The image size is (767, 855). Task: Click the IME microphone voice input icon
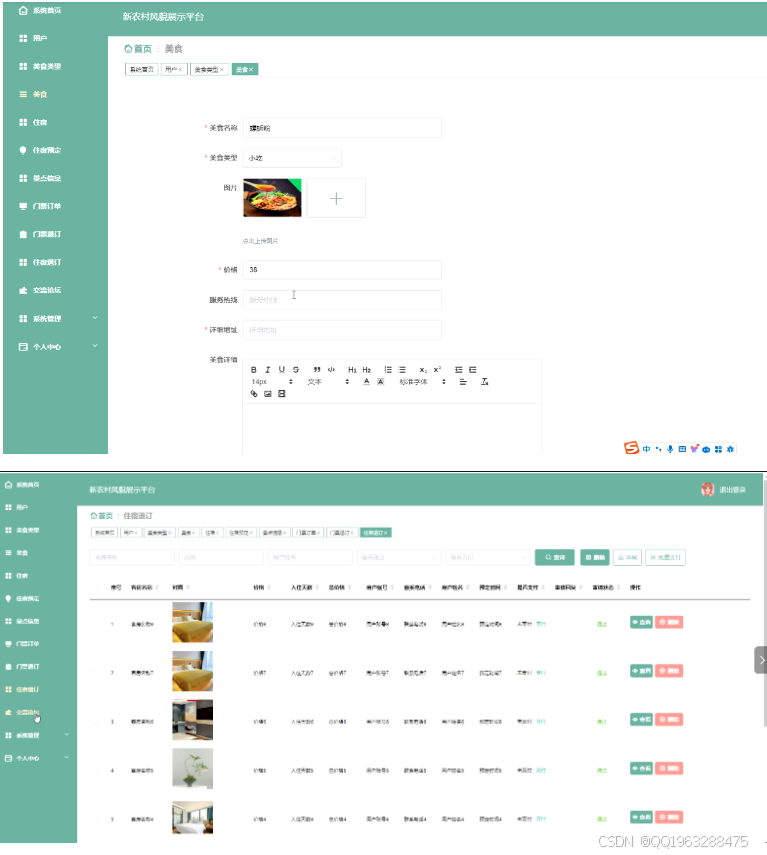point(670,449)
